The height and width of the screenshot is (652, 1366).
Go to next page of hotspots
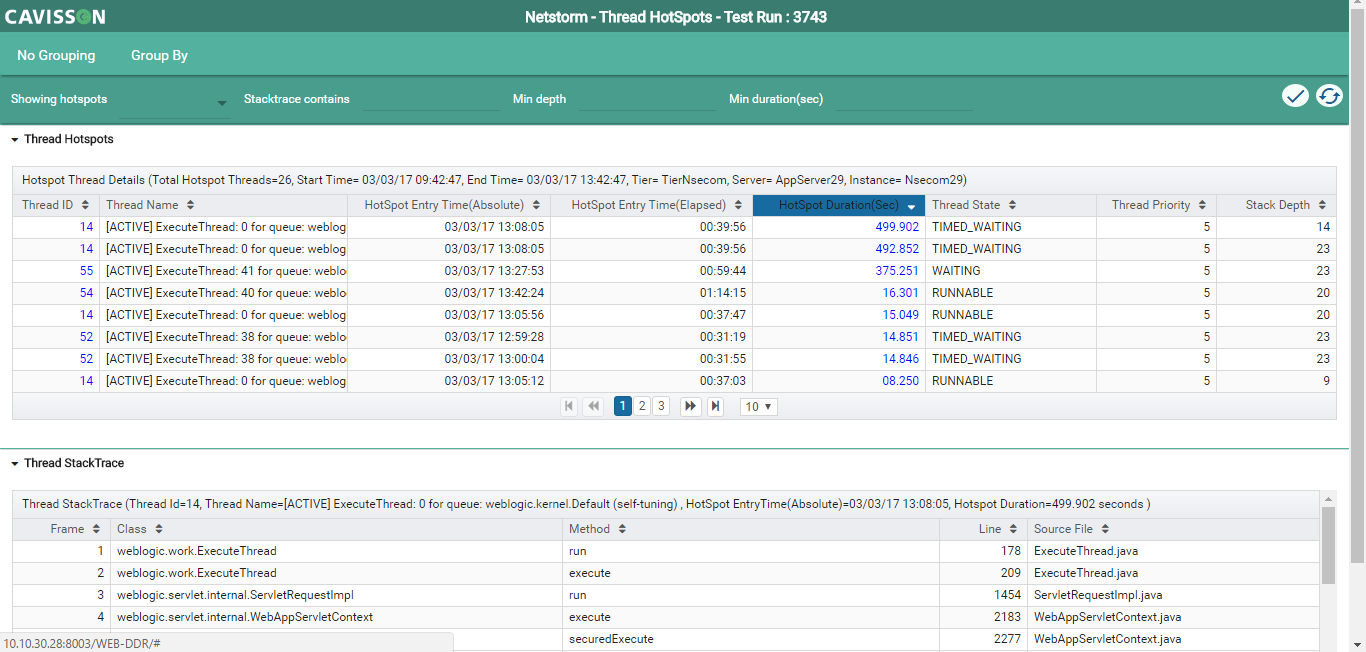pos(690,406)
